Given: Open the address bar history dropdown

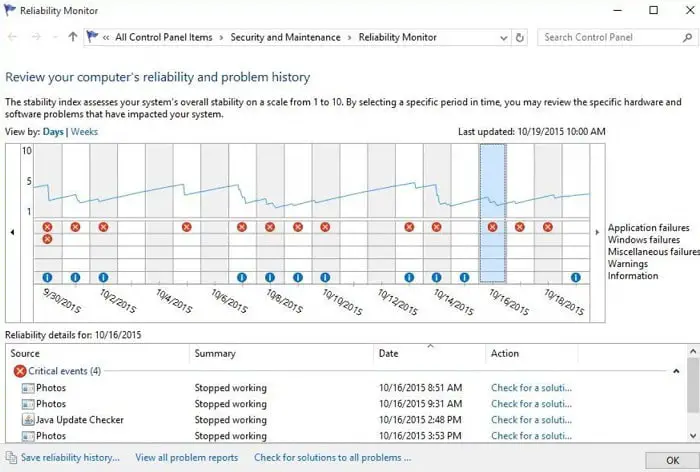Looking at the screenshot, I should [504, 38].
